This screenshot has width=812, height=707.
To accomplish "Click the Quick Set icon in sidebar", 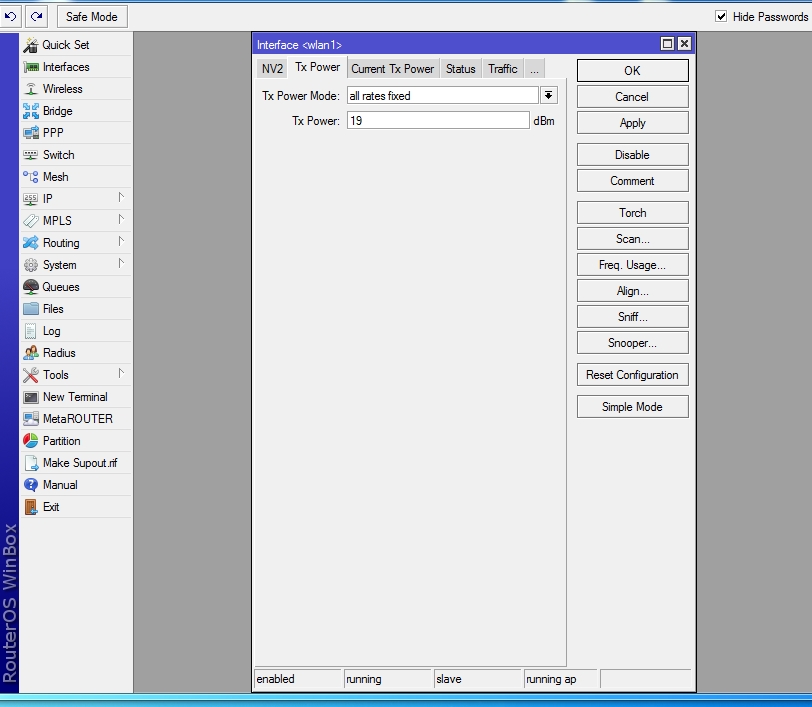I will click(x=31, y=45).
